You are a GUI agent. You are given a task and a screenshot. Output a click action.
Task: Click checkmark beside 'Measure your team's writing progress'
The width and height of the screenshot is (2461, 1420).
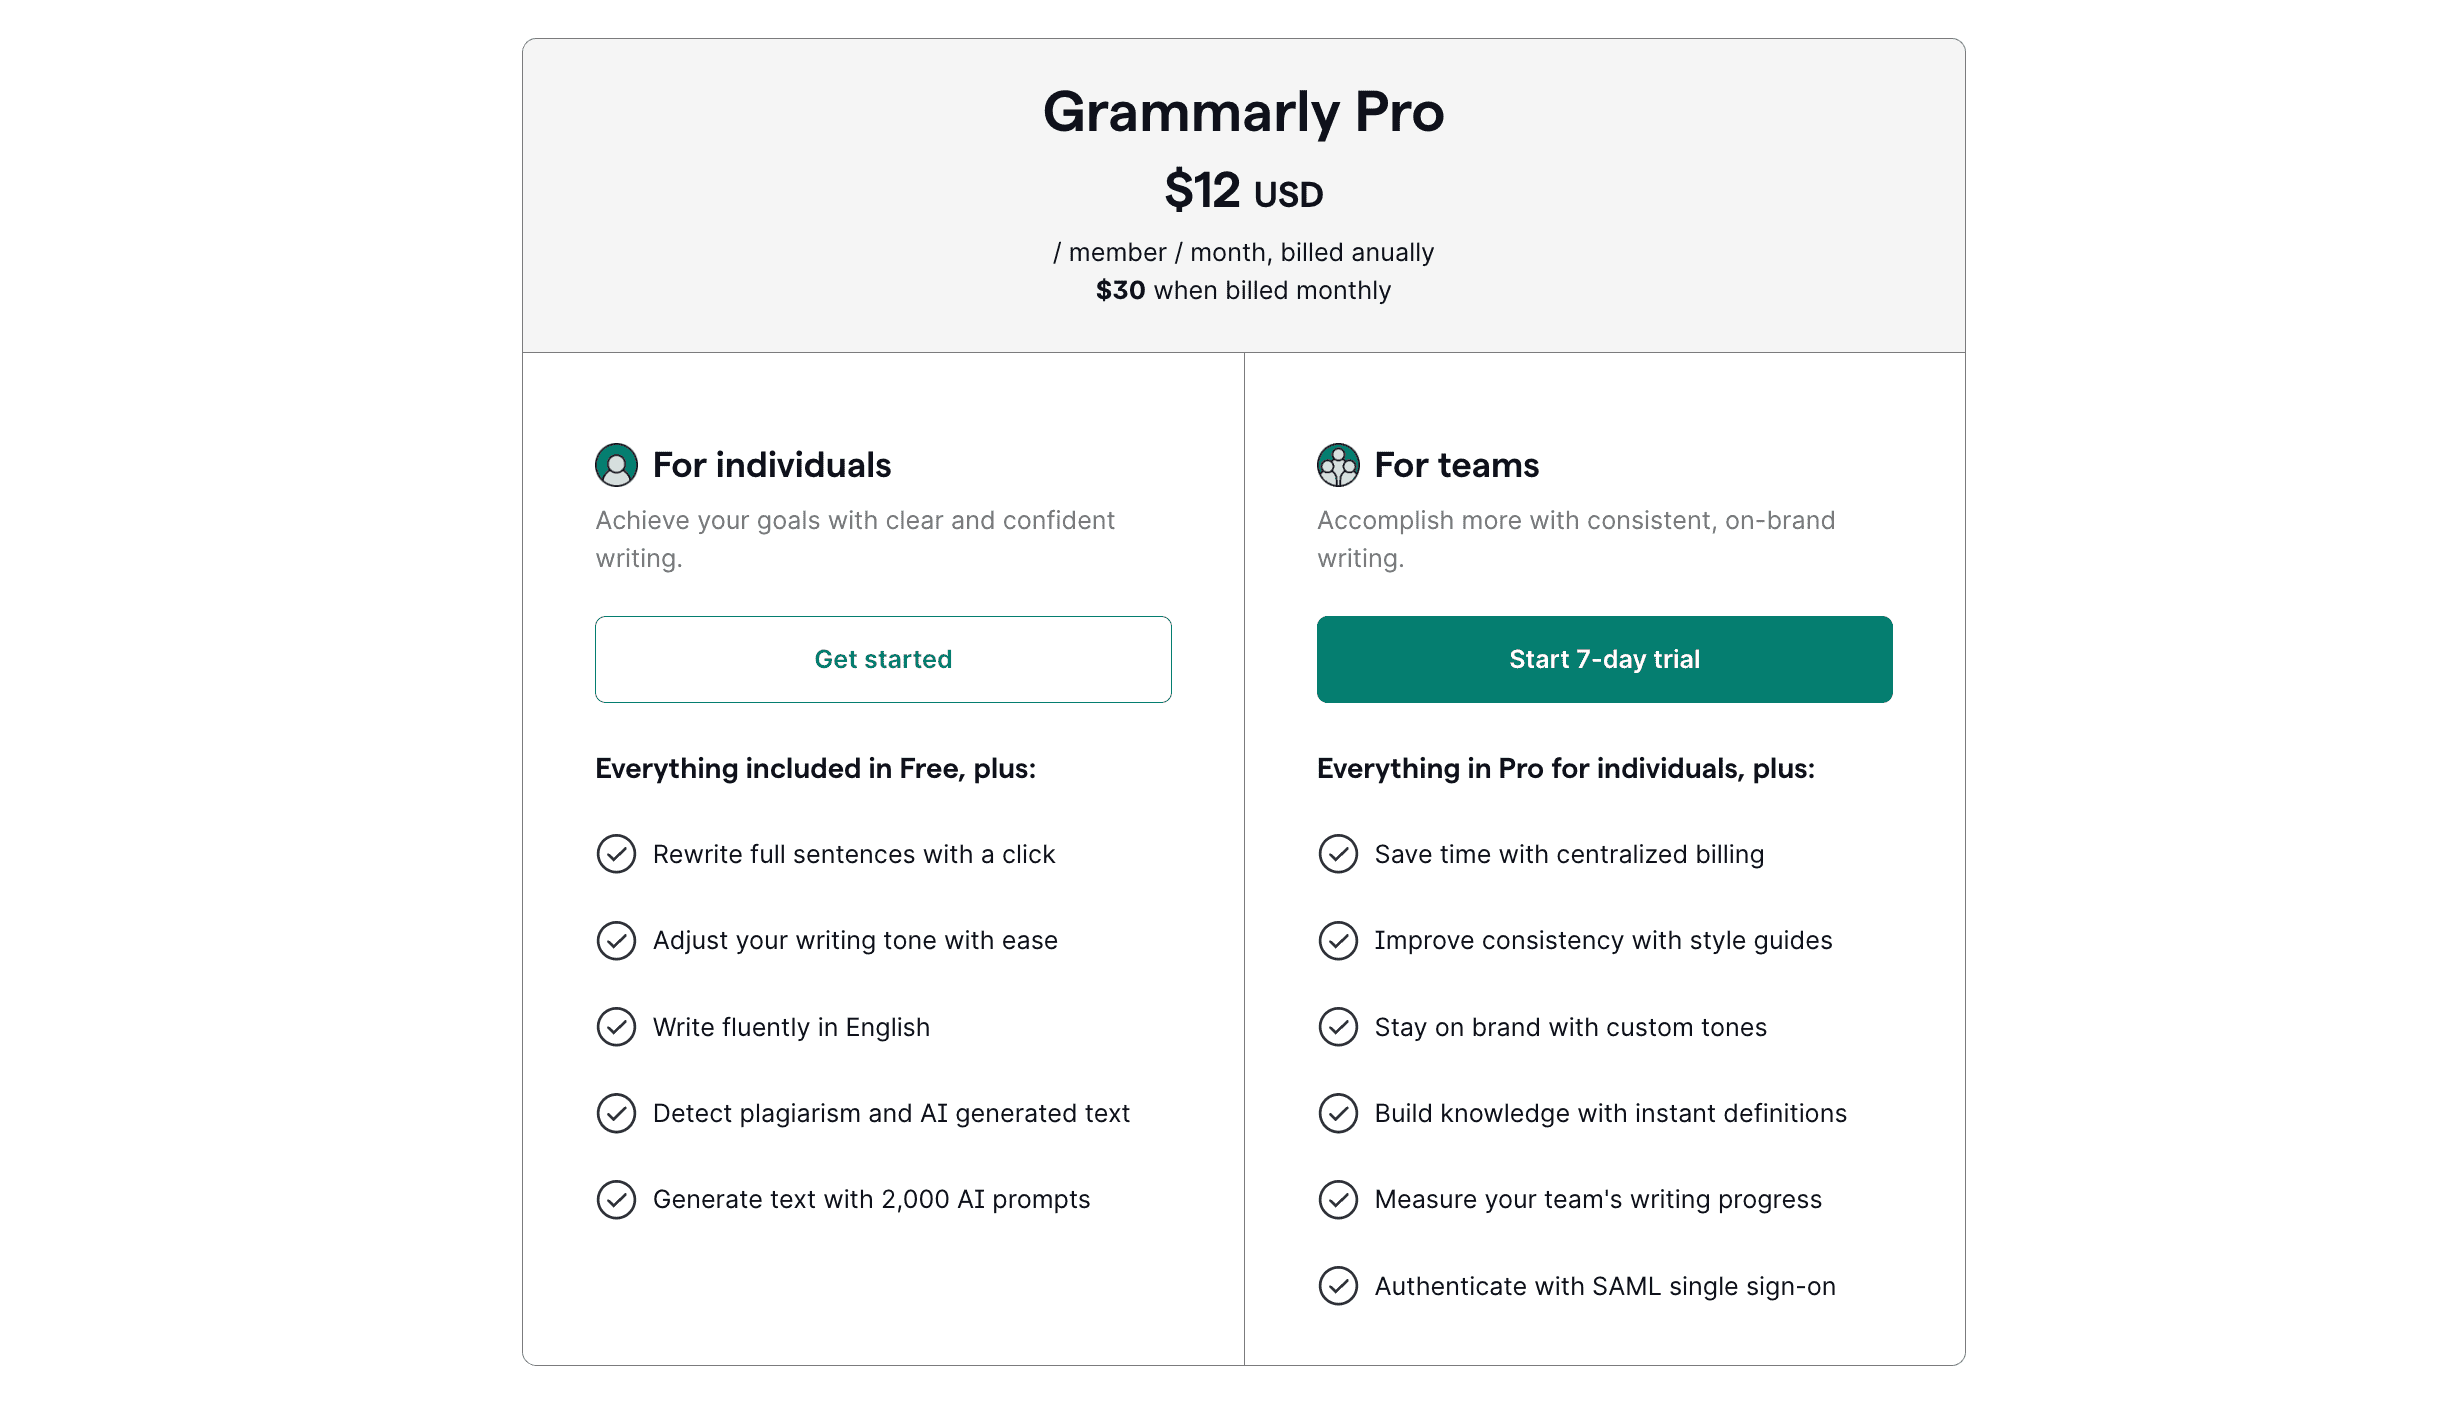coord(1338,1200)
